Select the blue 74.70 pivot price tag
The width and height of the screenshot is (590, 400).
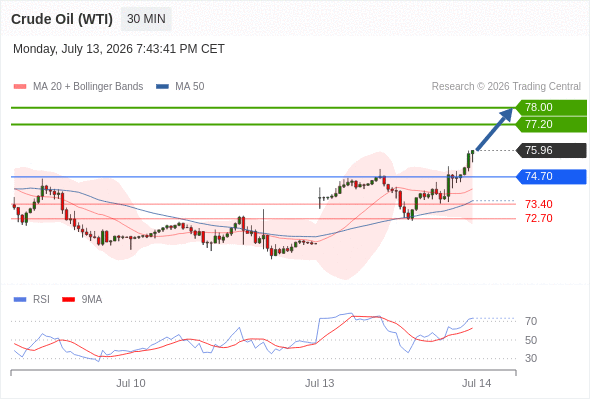[551, 176]
